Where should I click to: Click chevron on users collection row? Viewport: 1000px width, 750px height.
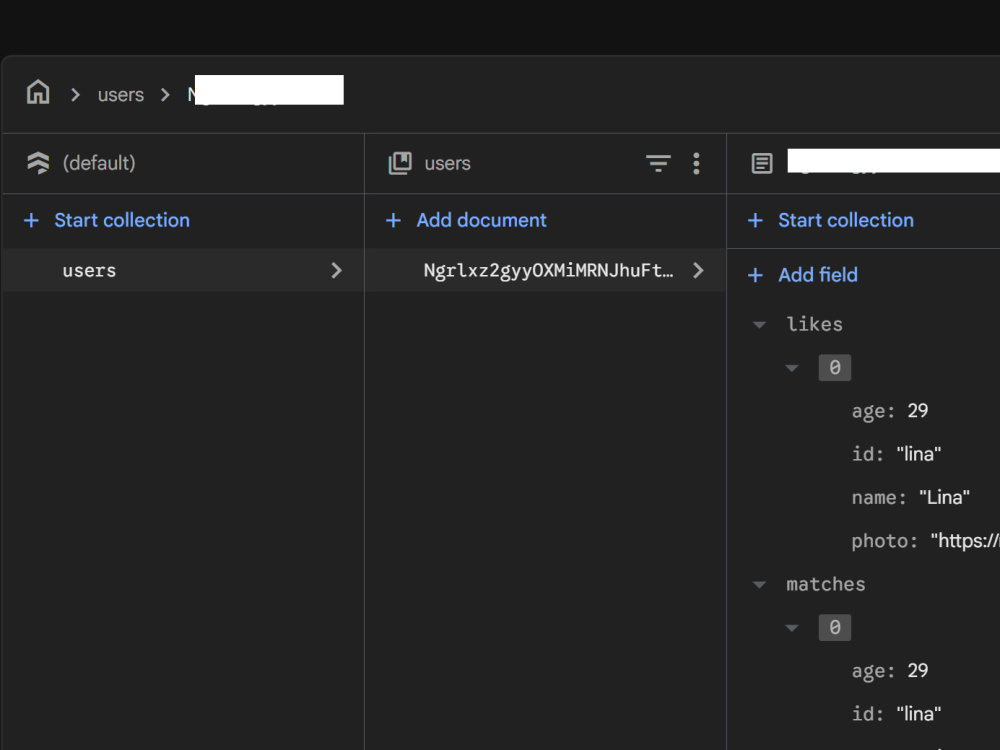pyautogui.click(x=337, y=270)
